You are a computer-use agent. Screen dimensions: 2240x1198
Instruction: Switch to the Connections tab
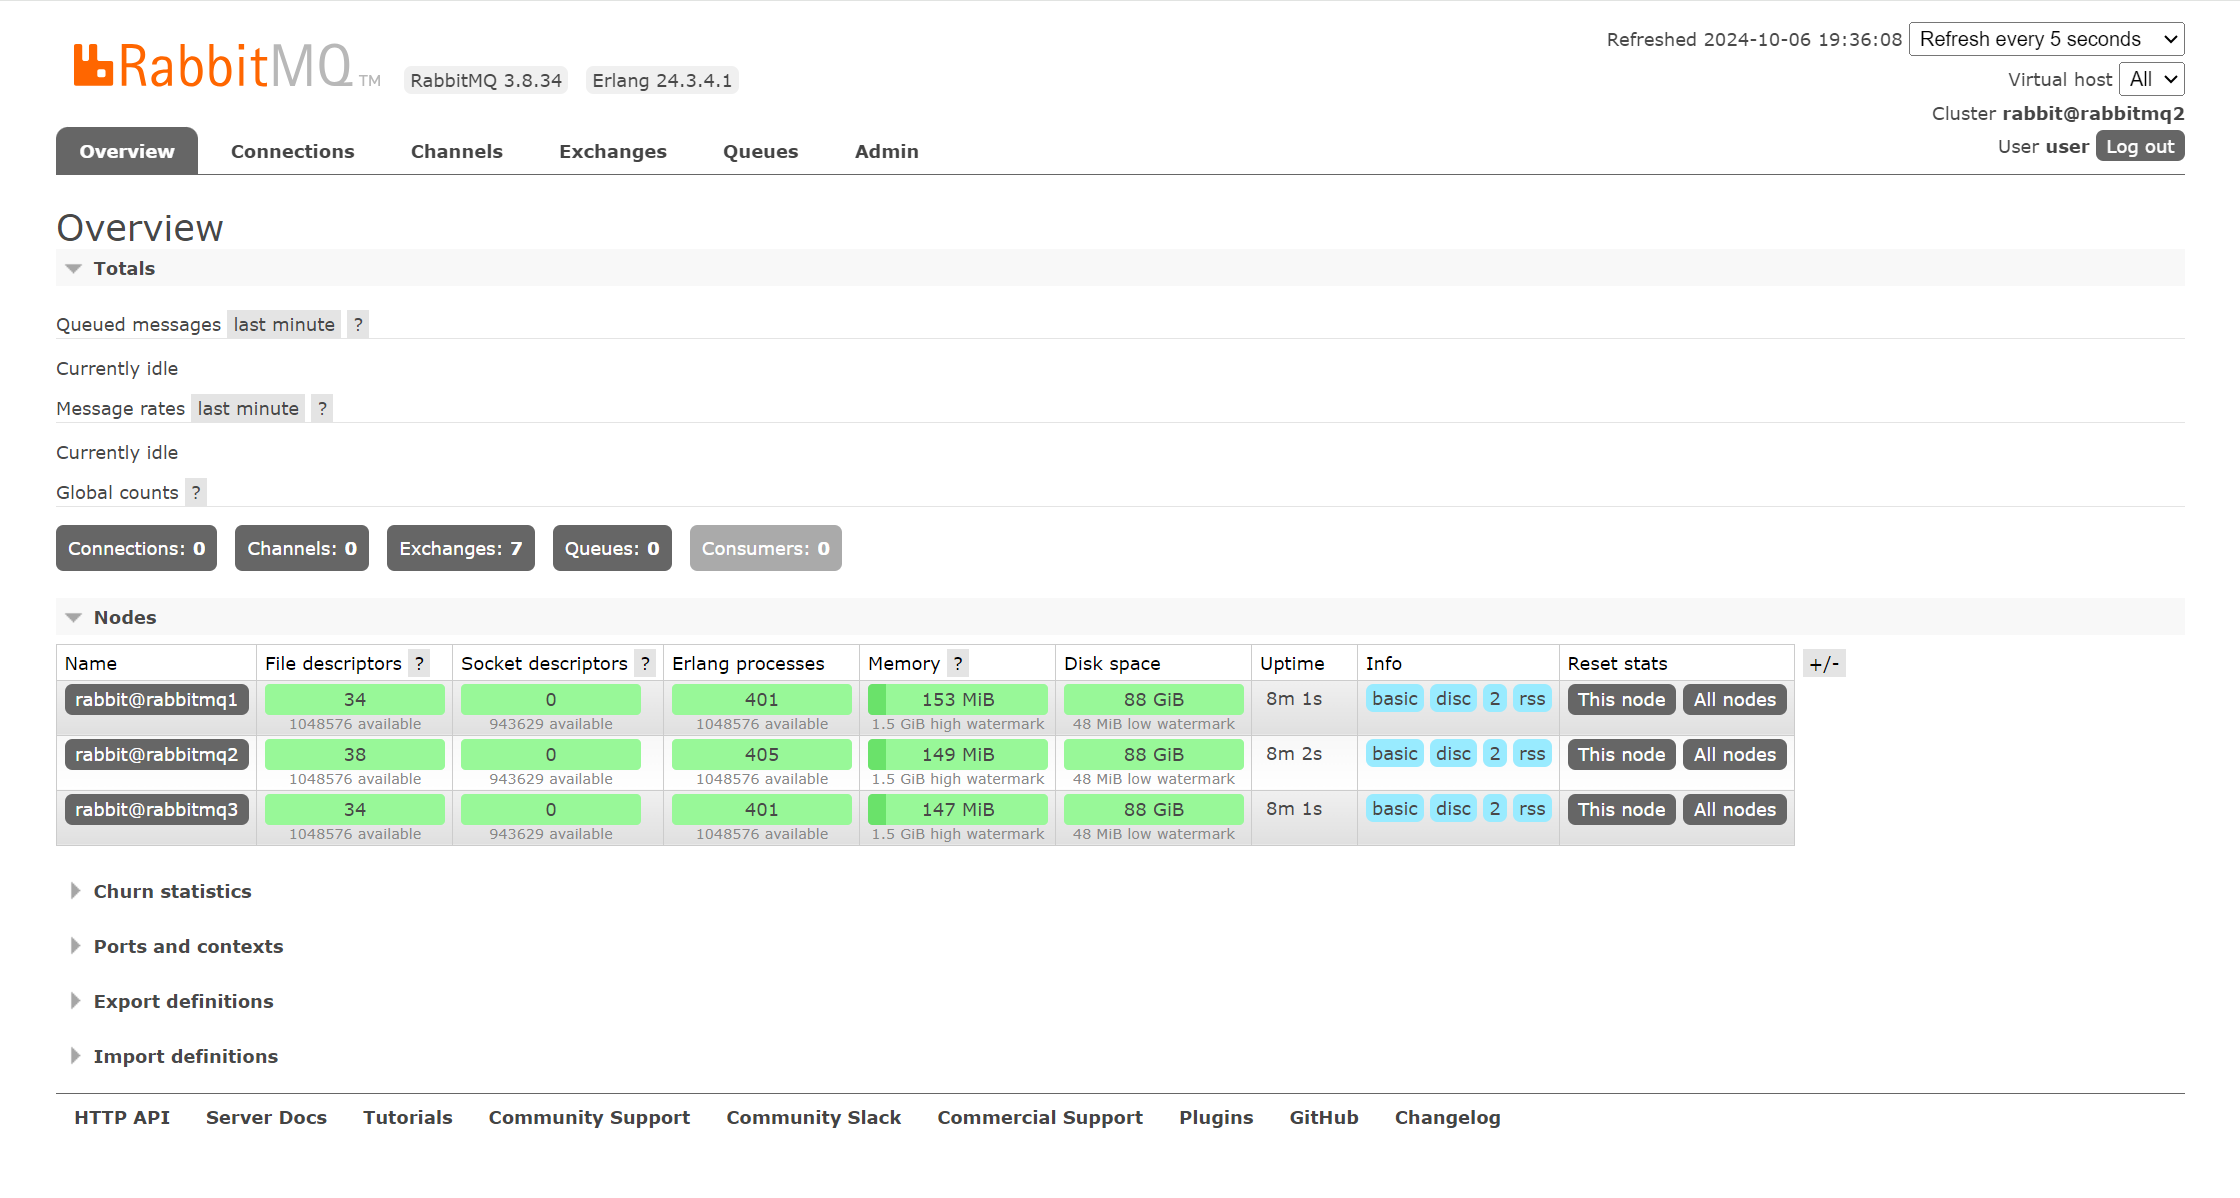(293, 151)
